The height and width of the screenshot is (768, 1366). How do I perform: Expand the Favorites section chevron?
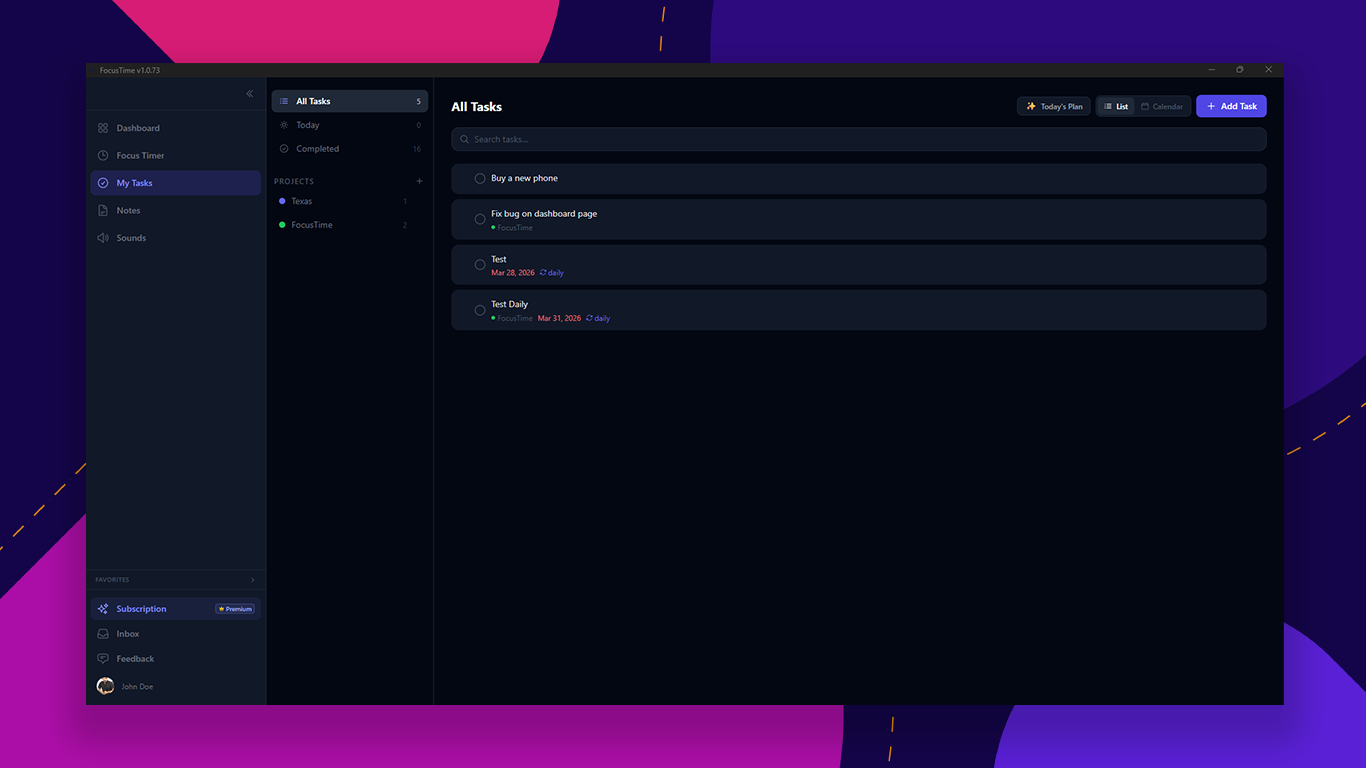[252, 580]
